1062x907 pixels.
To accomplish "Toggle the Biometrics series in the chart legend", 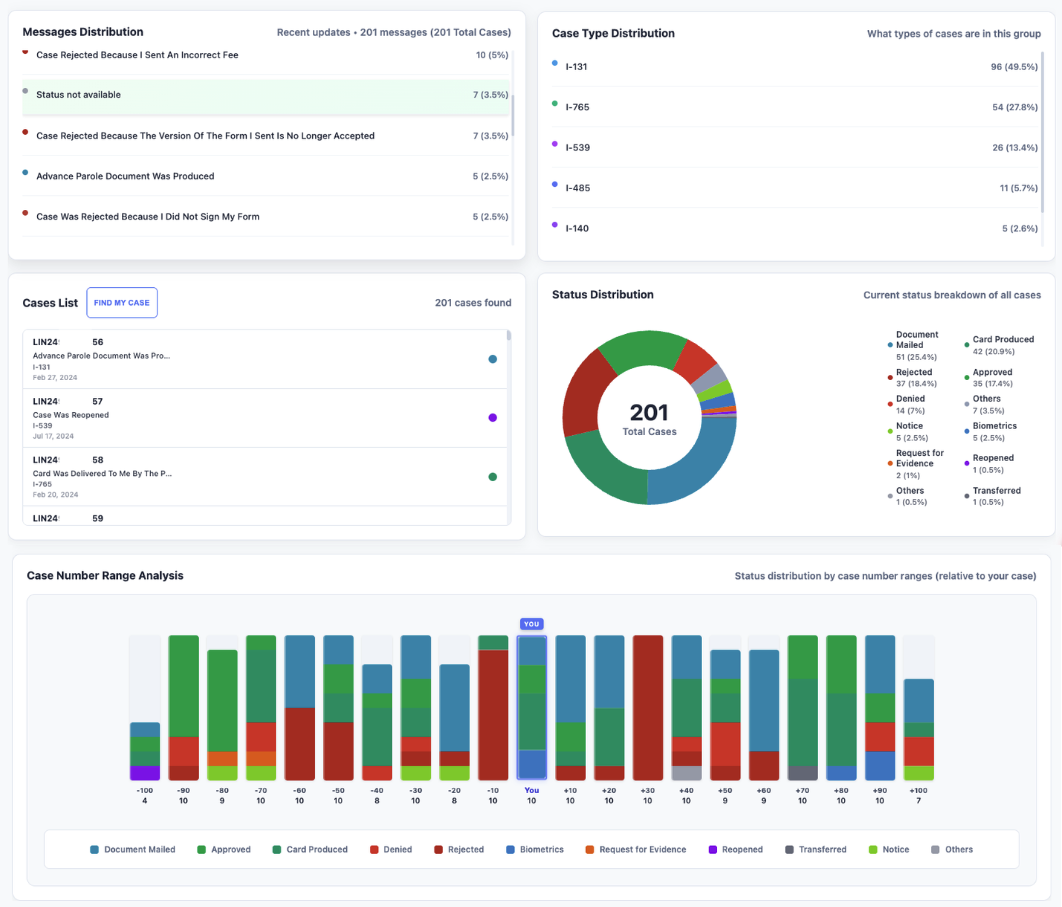I will coord(511,848).
